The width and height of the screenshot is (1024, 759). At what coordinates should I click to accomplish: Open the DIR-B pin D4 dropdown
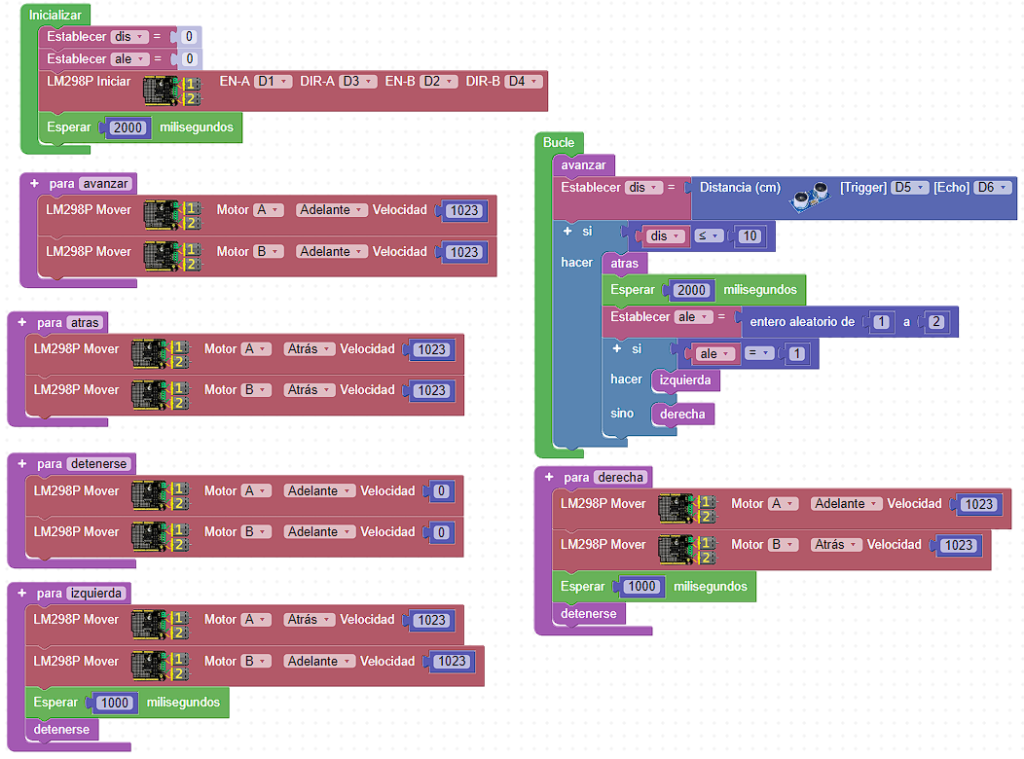click(x=523, y=81)
